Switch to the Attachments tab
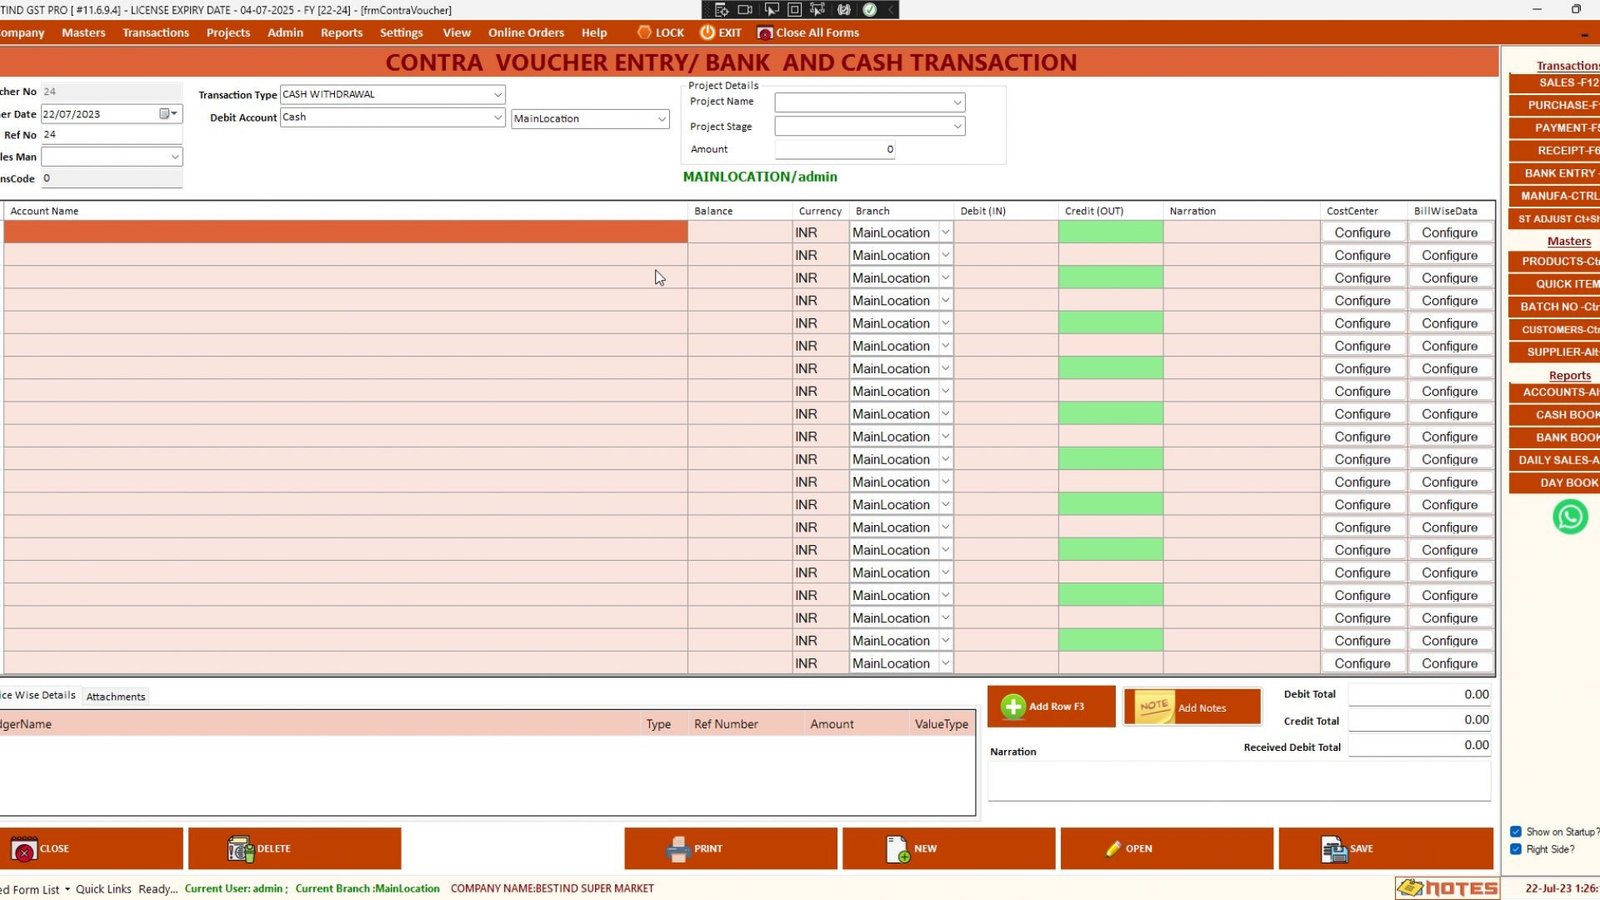This screenshot has width=1600, height=900. coord(115,696)
